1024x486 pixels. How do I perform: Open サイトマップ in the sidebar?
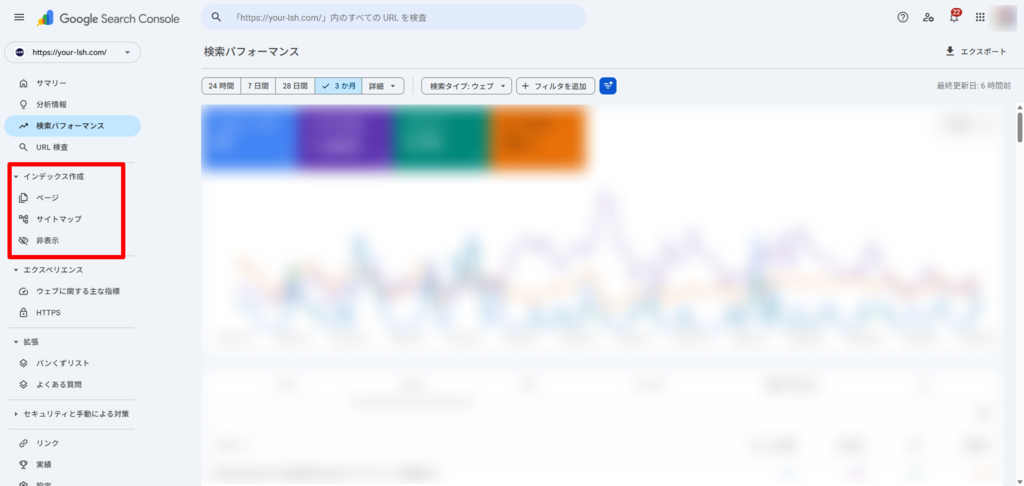click(59, 219)
